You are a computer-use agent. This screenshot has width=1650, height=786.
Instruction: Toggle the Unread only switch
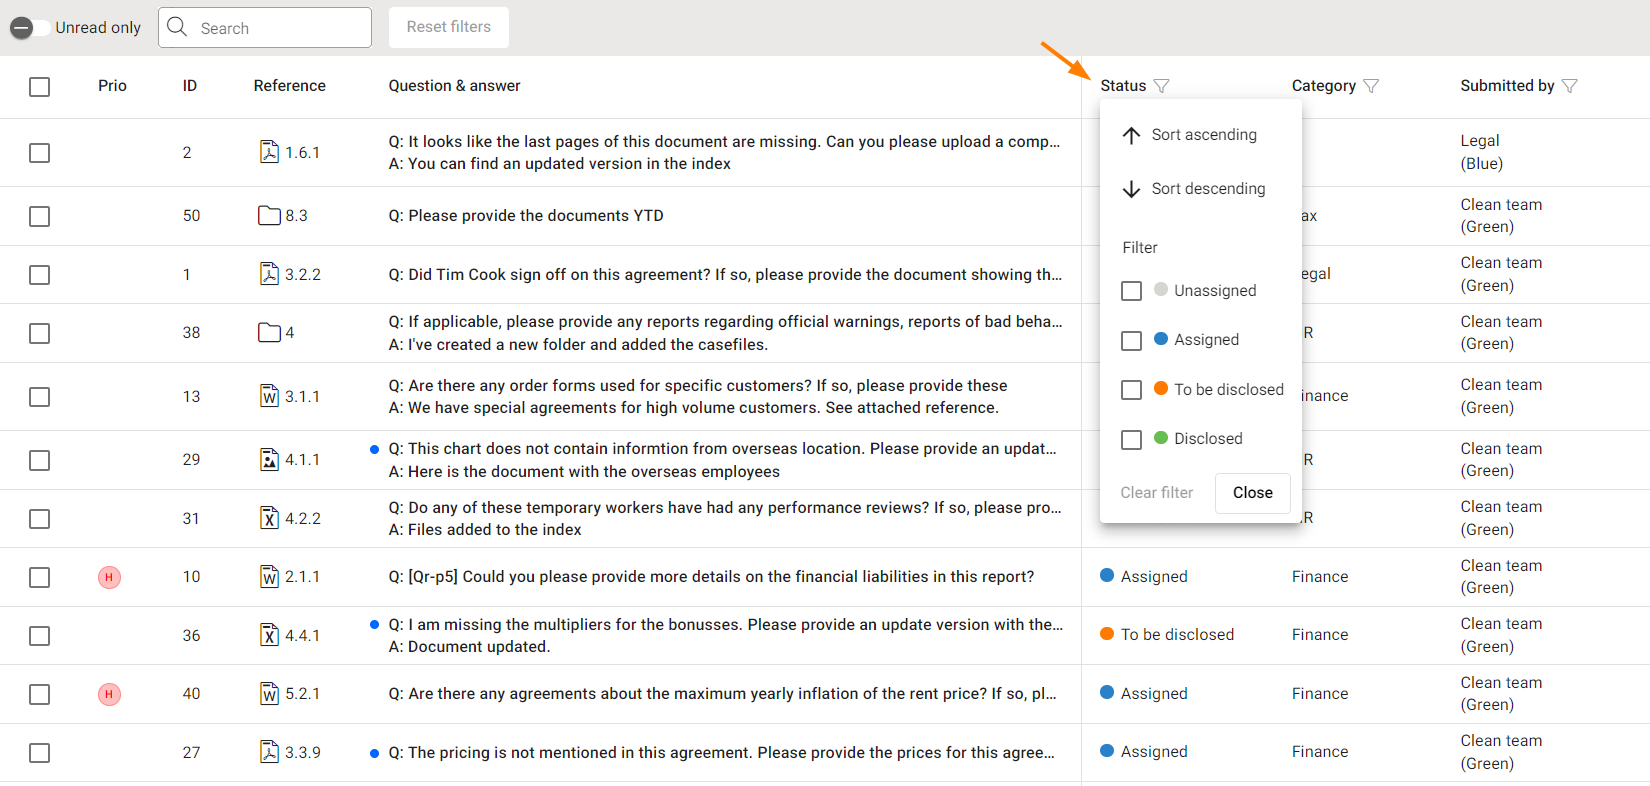tap(30, 28)
